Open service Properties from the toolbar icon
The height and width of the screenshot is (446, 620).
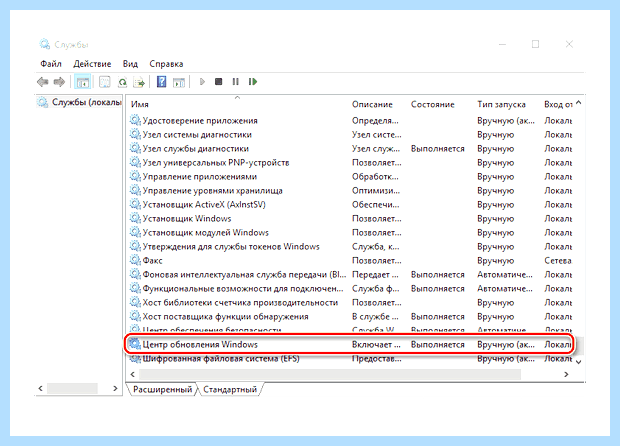tap(104, 82)
